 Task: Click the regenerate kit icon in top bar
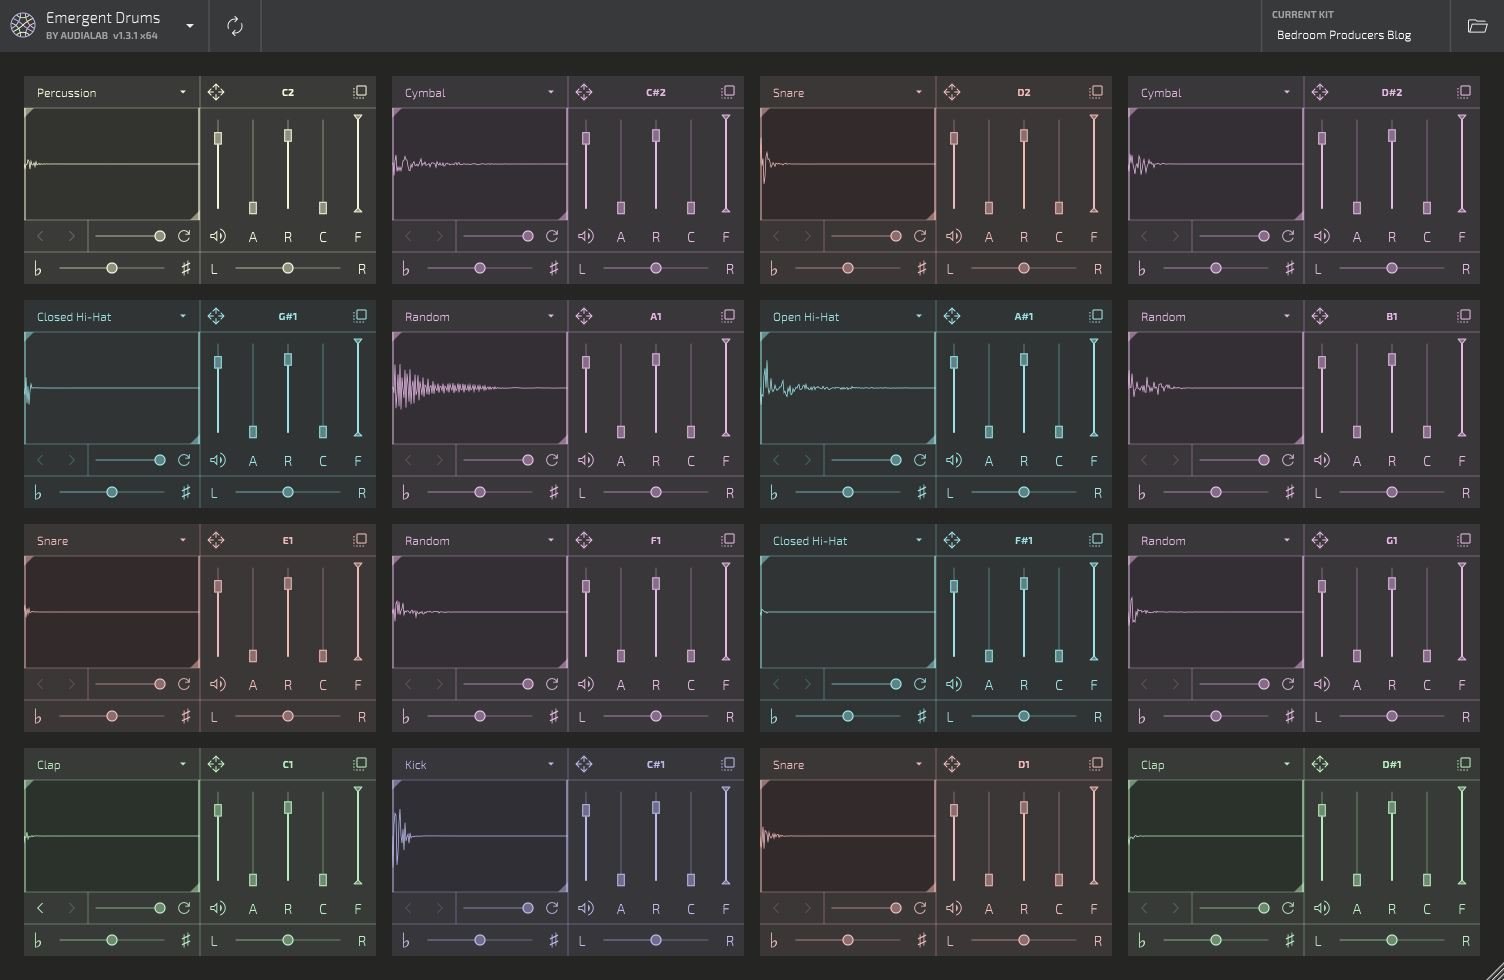pos(235,26)
